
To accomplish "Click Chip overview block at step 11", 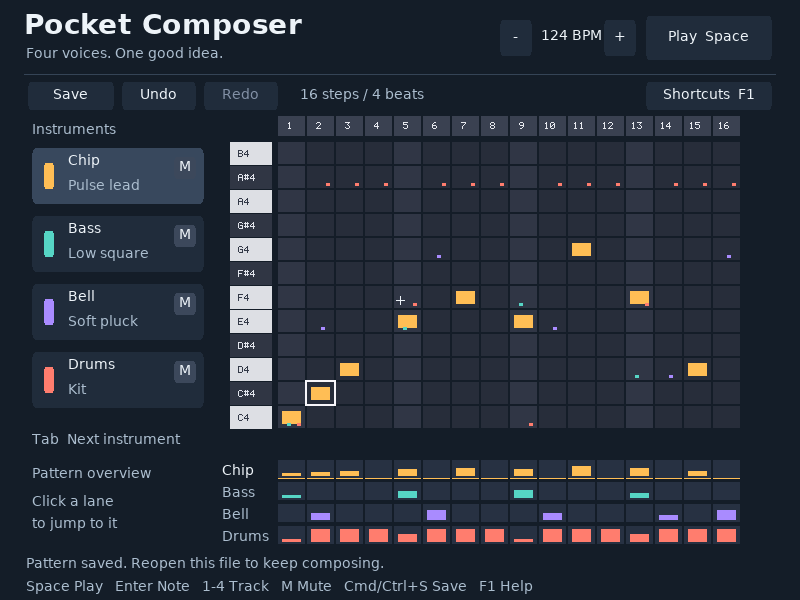I will (581, 471).
